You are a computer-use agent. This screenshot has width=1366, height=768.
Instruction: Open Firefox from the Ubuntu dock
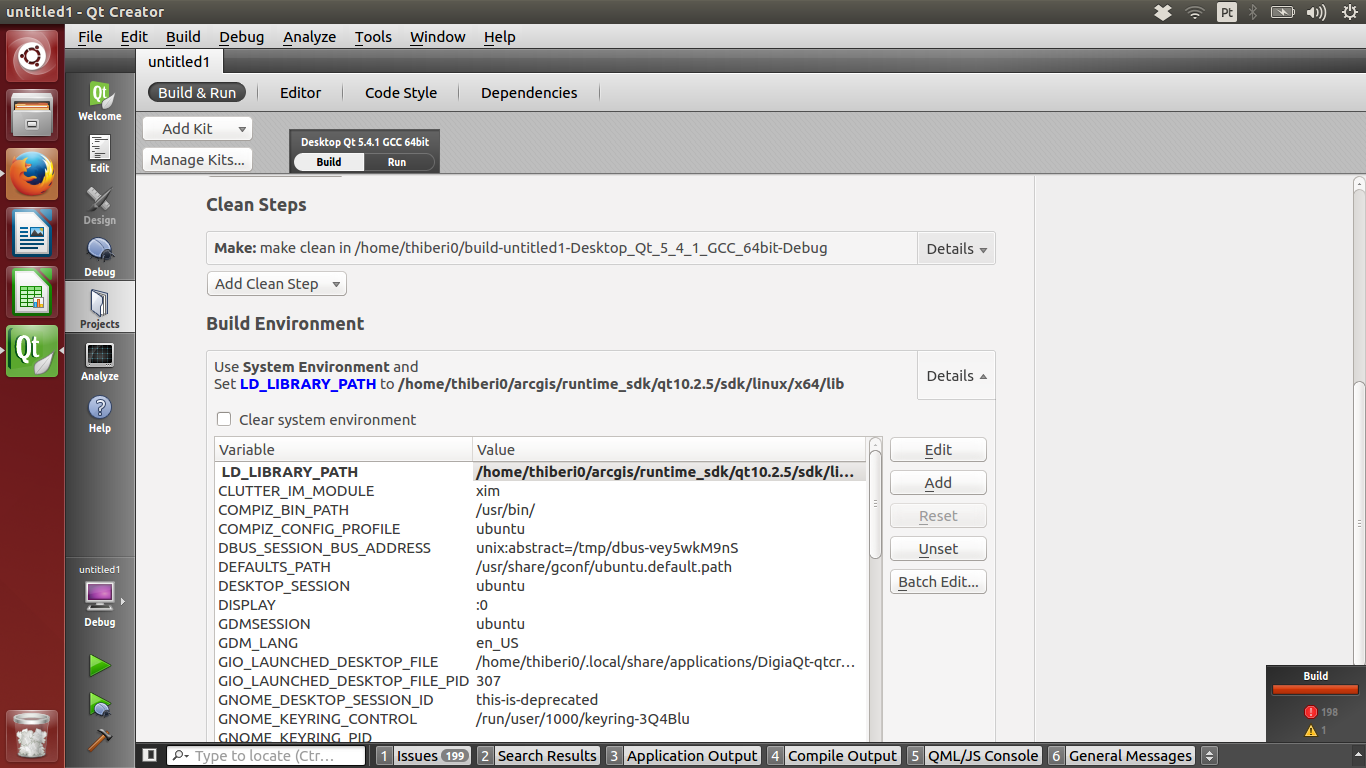coord(32,174)
